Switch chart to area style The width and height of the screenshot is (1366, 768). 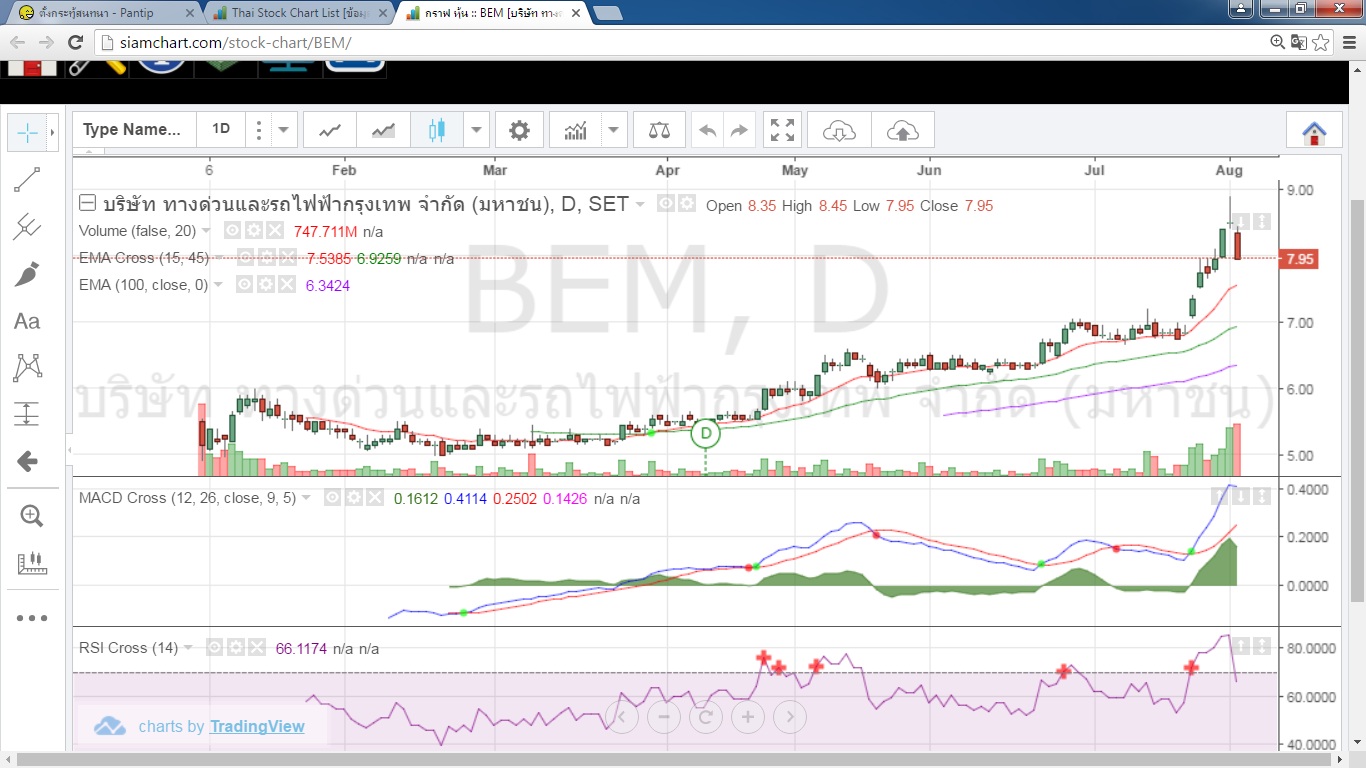(383, 130)
